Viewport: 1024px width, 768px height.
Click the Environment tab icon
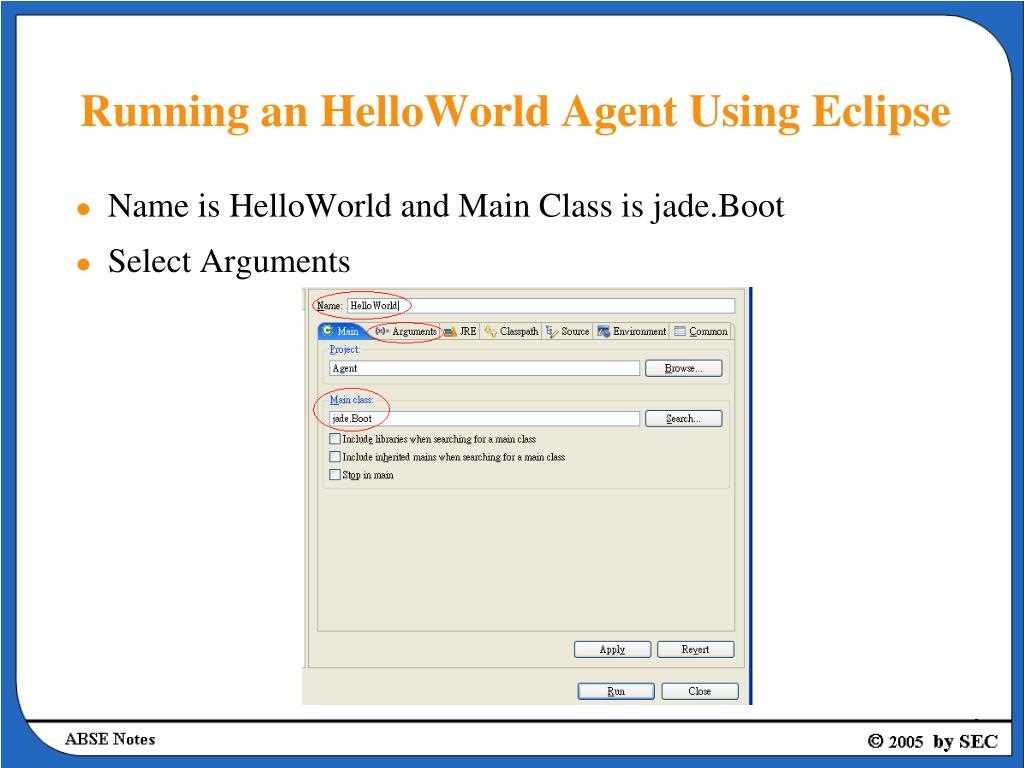coord(603,331)
